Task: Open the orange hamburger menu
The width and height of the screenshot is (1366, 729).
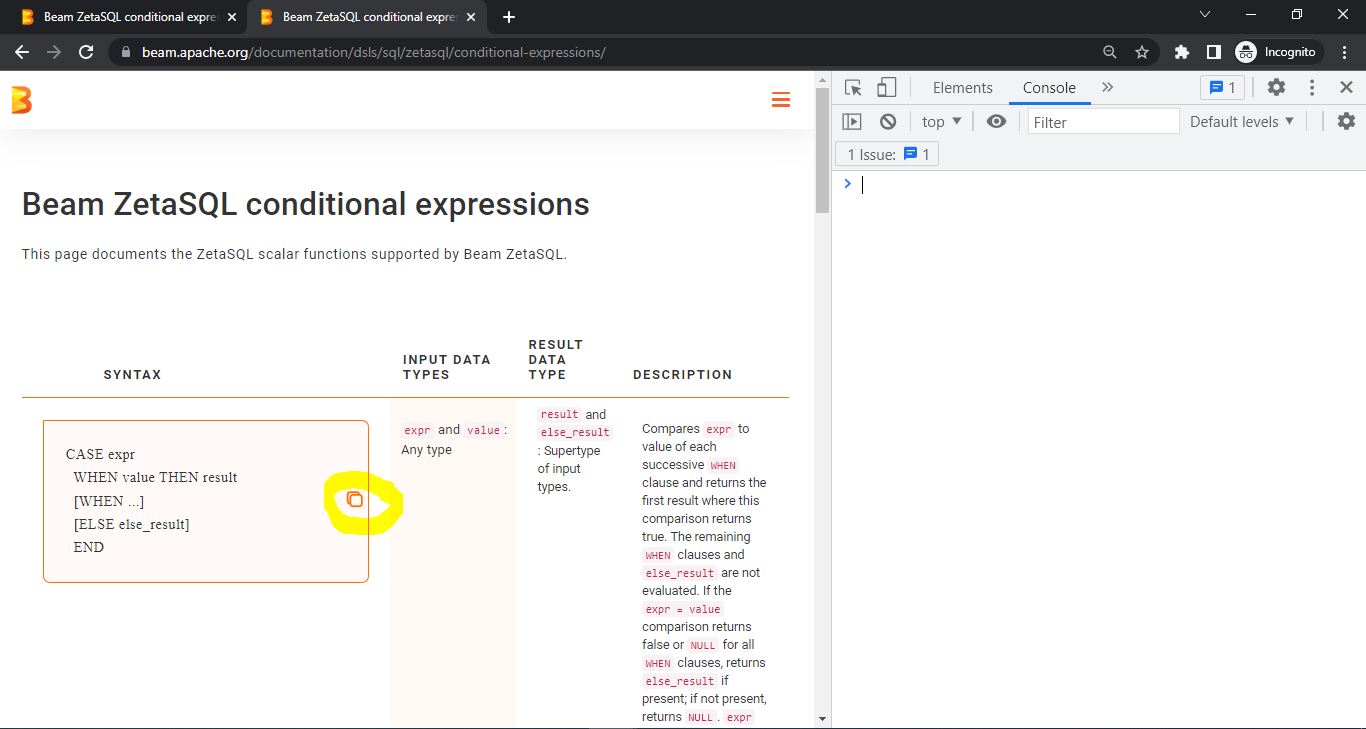Action: [x=781, y=100]
